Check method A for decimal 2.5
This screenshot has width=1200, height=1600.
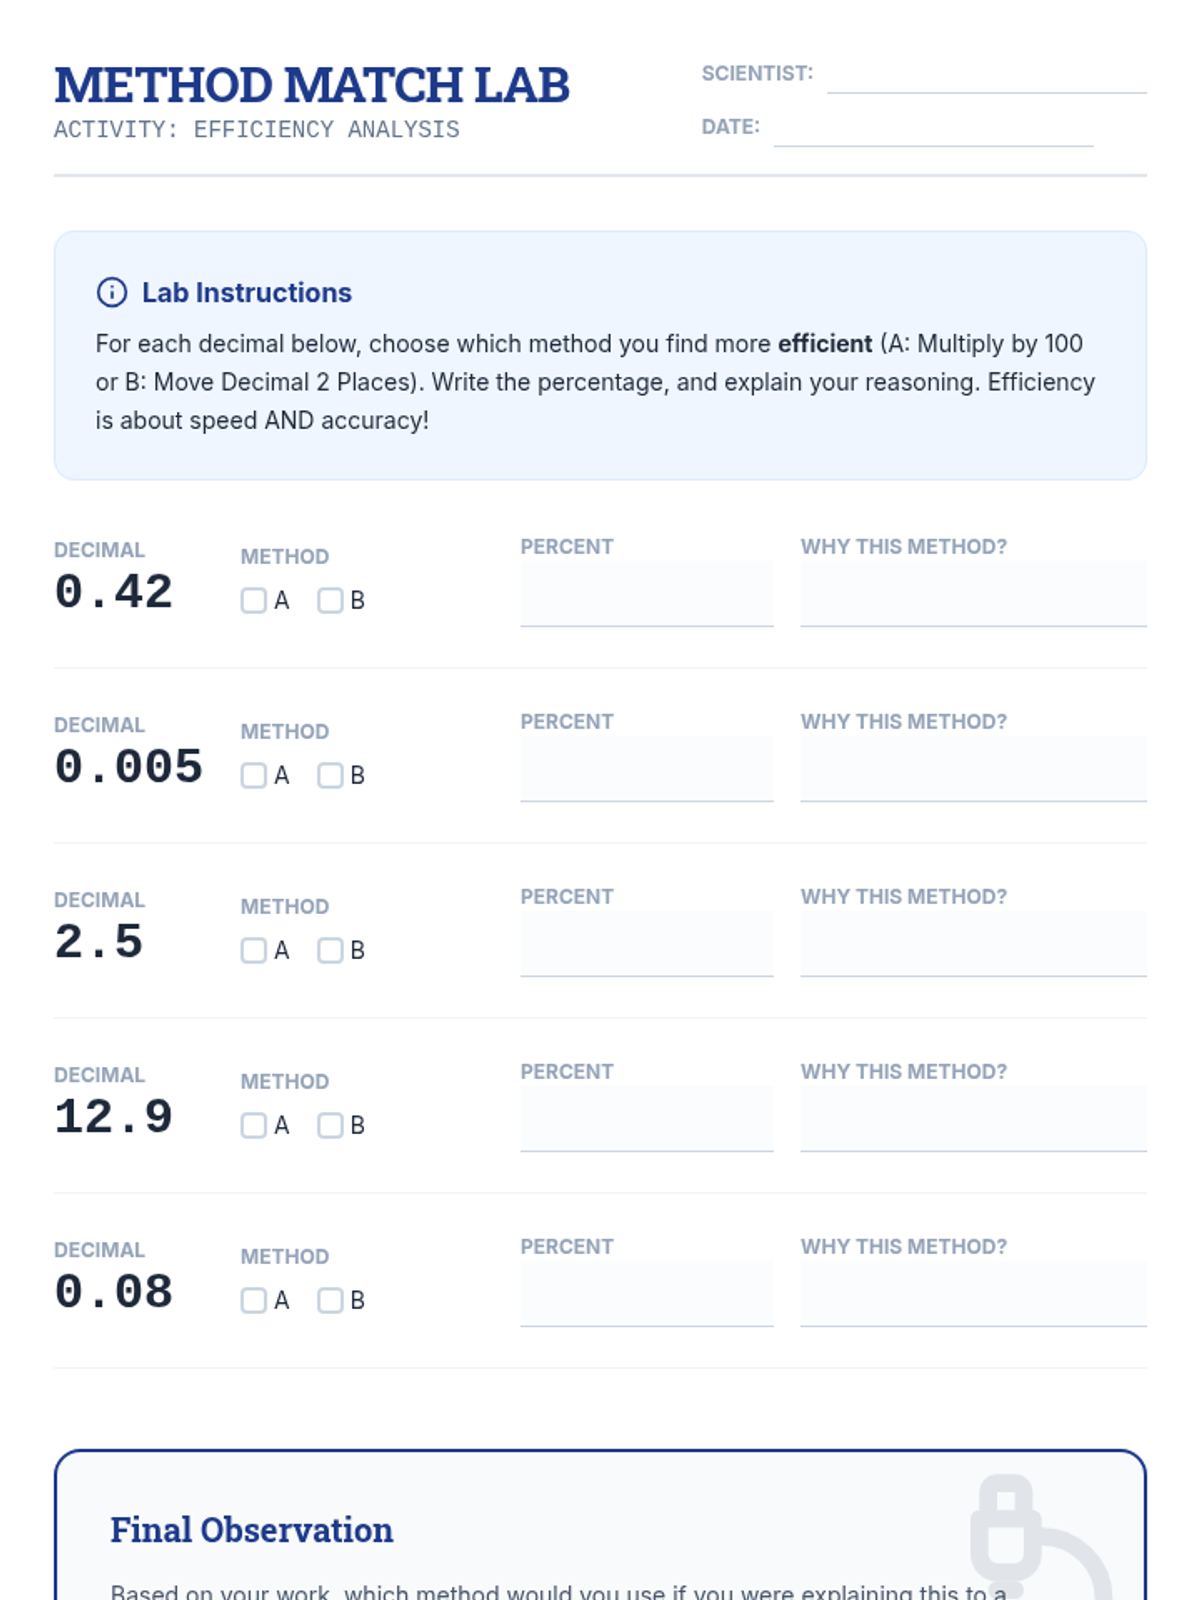coord(254,950)
